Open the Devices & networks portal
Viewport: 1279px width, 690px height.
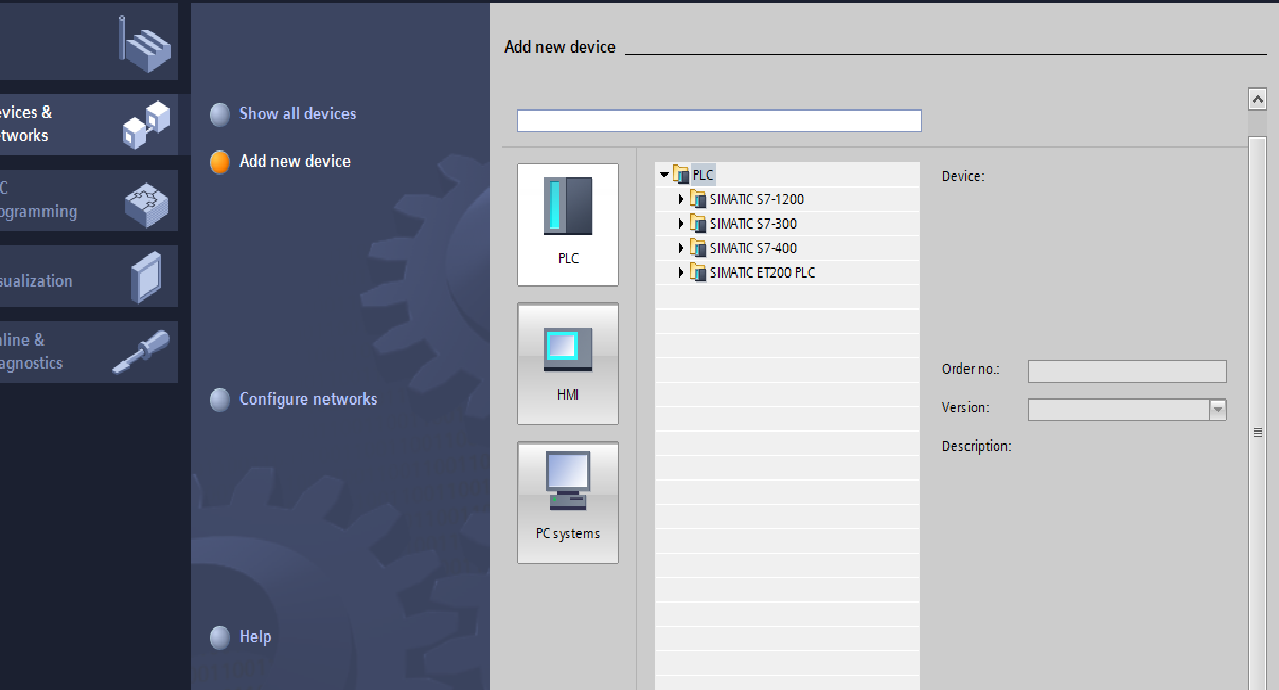point(88,124)
